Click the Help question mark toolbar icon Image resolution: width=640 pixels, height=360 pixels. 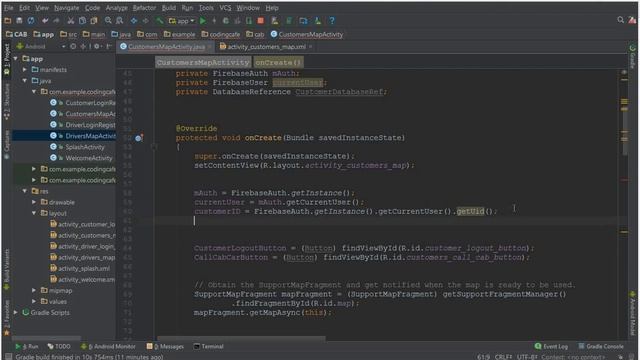(x=332, y=20)
